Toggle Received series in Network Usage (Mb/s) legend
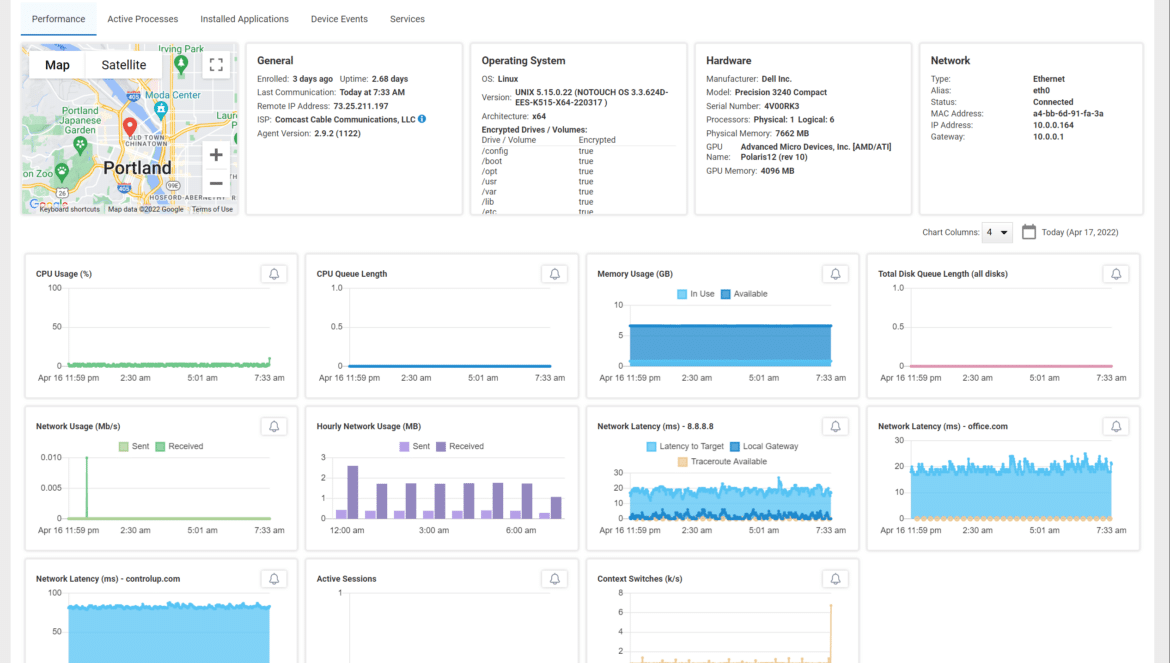Screen dimensions: 1170x663 point(179,447)
